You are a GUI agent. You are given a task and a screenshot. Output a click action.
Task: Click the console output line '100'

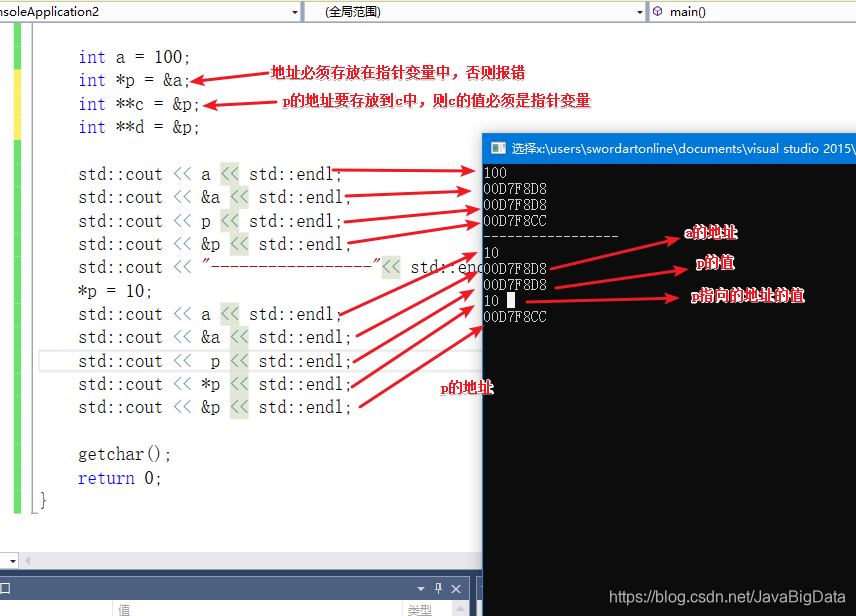coord(495,173)
